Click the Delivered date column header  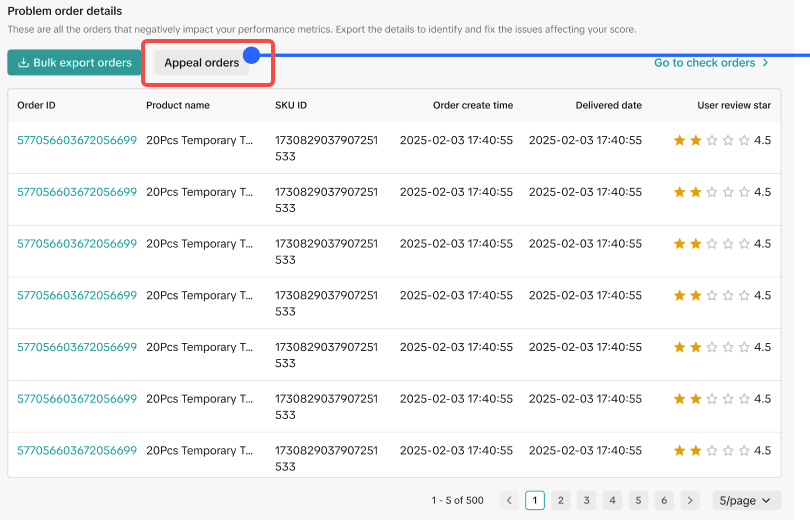click(608, 105)
